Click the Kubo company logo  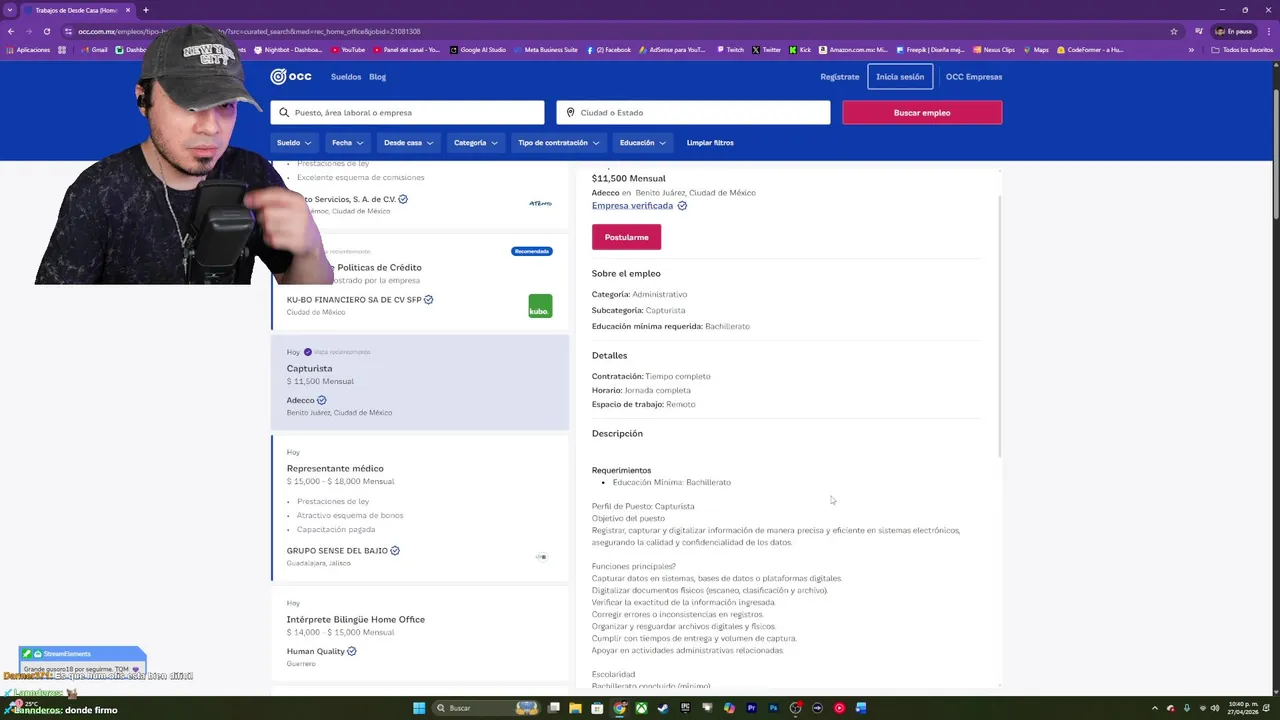[540, 306]
